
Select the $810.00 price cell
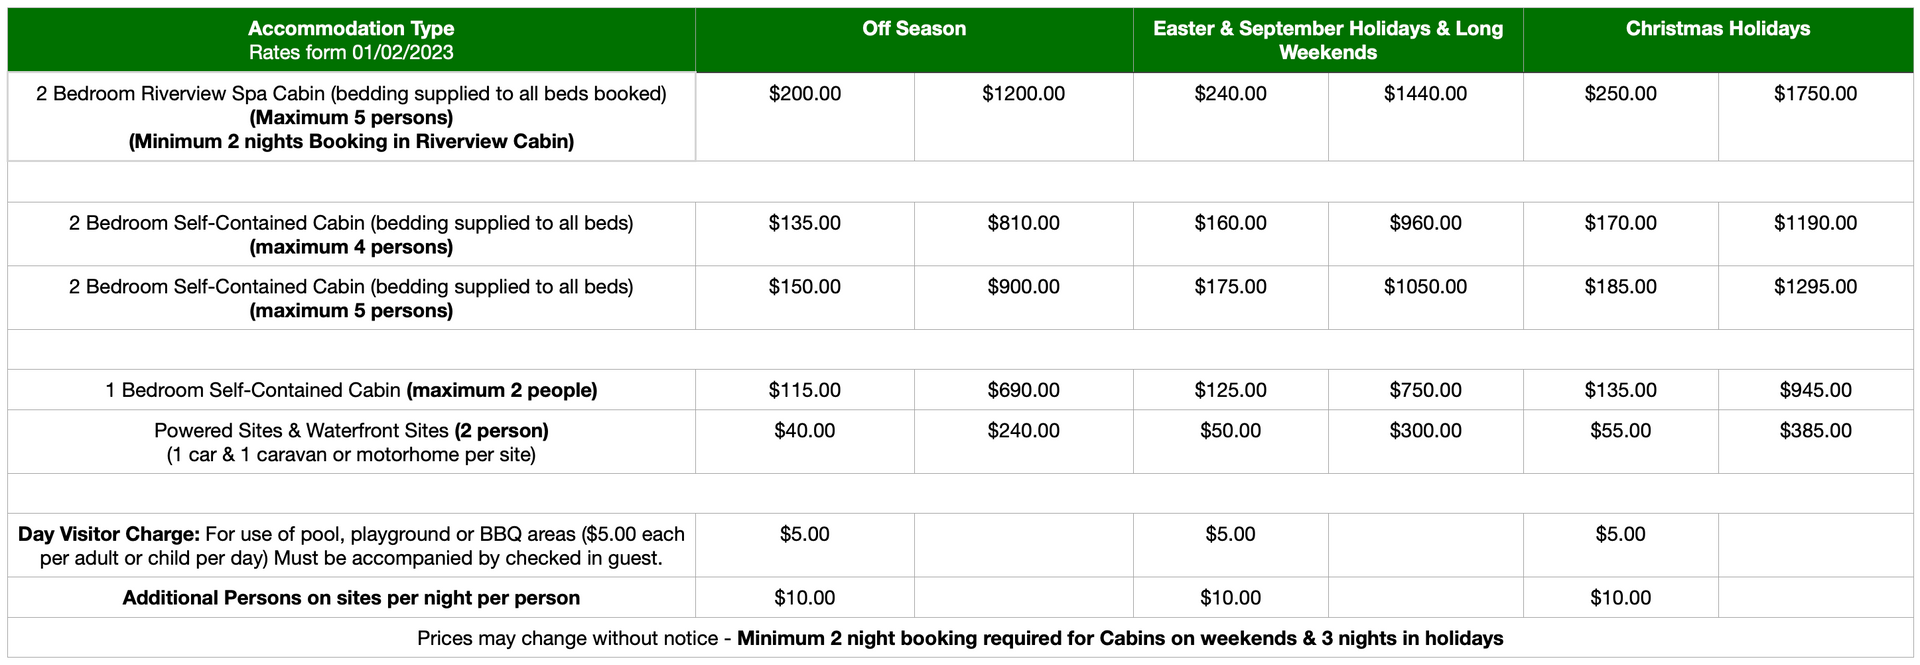coord(1023,223)
